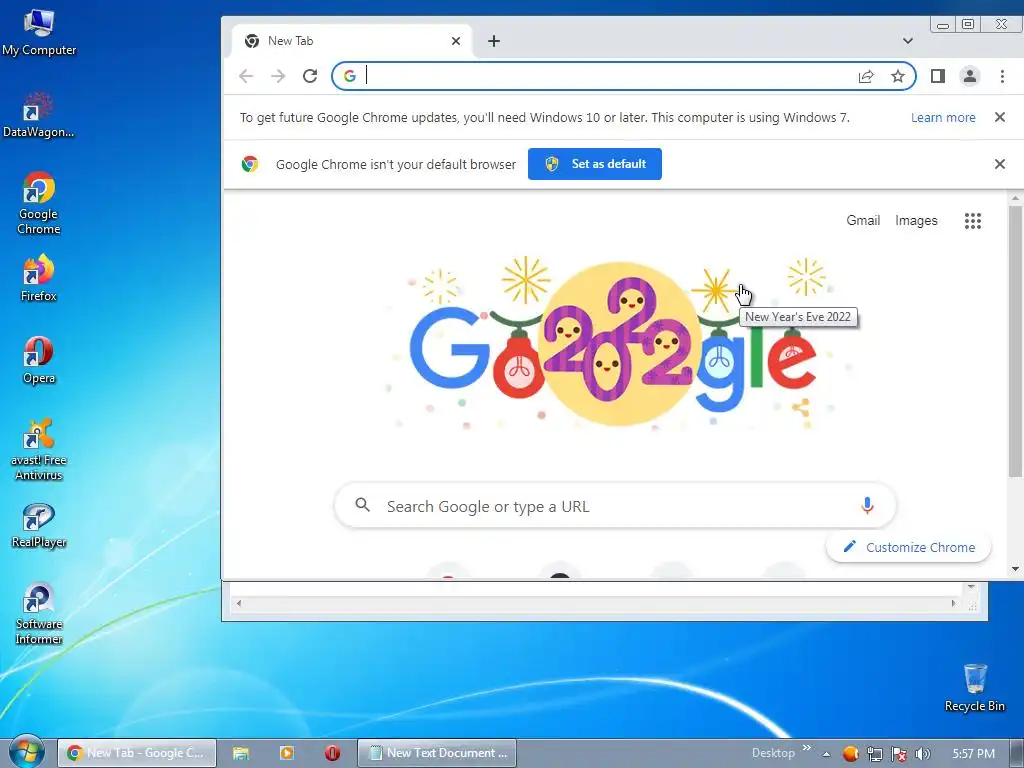The image size is (1024, 768).
Task: Click the 5:57 PM taskbar clock
Action: (x=973, y=754)
